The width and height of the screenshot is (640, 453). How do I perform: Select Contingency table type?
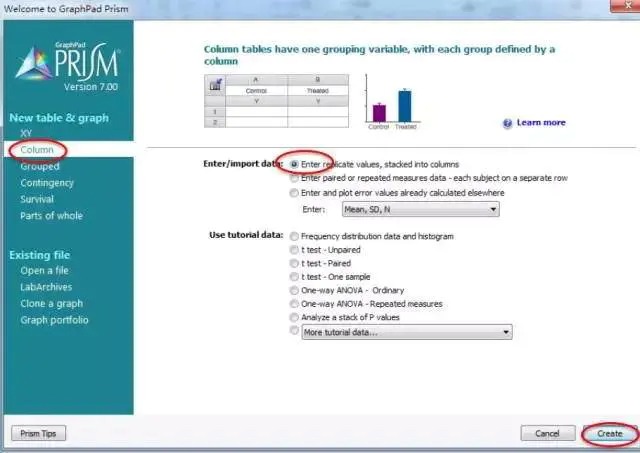pyautogui.click(x=47, y=183)
